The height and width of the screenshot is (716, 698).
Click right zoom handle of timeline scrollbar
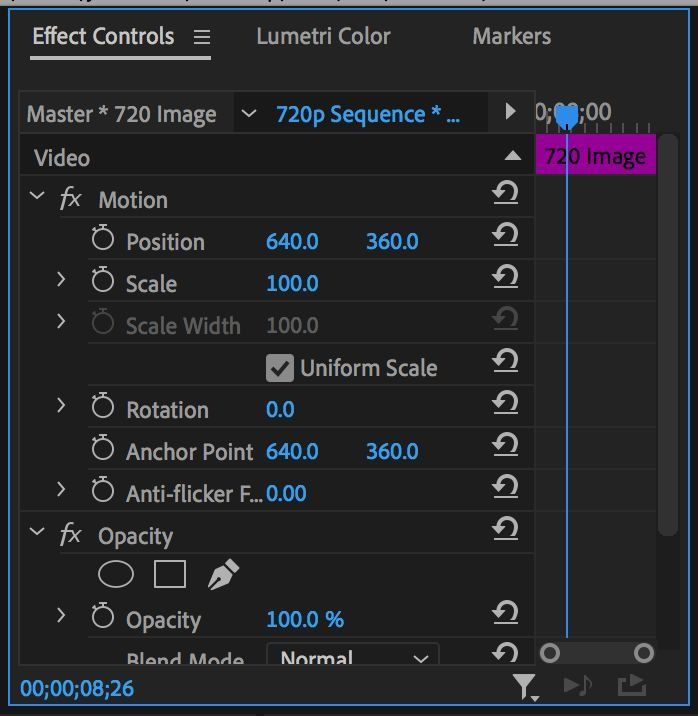pos(644,653)
